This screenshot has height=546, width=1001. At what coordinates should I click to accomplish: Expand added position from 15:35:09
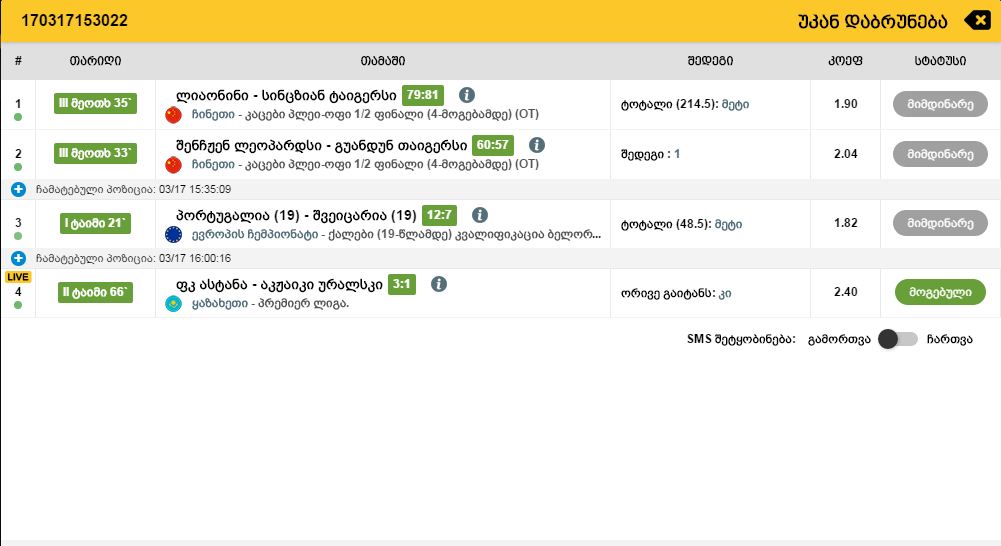[x=18, y=189]
